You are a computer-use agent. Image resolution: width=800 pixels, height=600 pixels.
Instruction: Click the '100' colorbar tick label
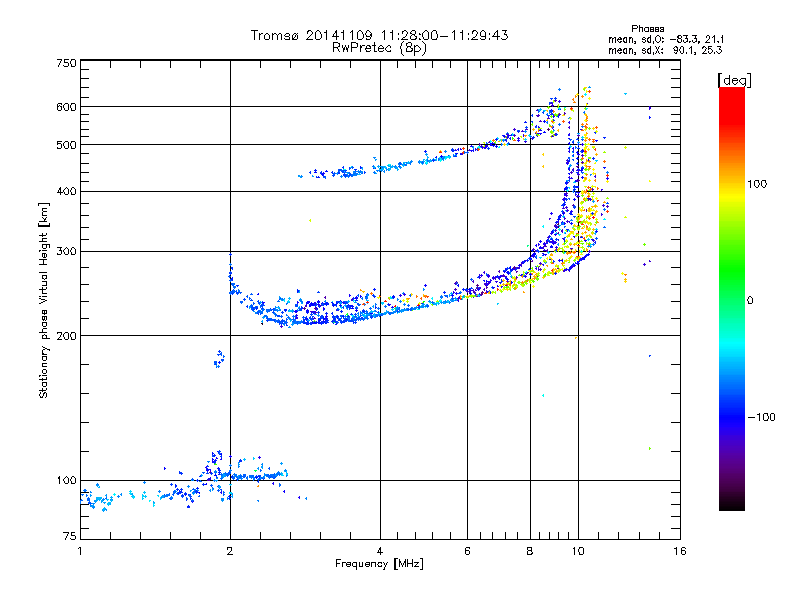[x=757, y=184]
